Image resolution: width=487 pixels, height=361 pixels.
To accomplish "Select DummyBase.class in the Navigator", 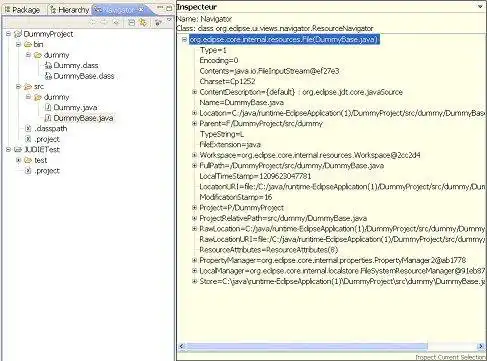I will point(84,76).
